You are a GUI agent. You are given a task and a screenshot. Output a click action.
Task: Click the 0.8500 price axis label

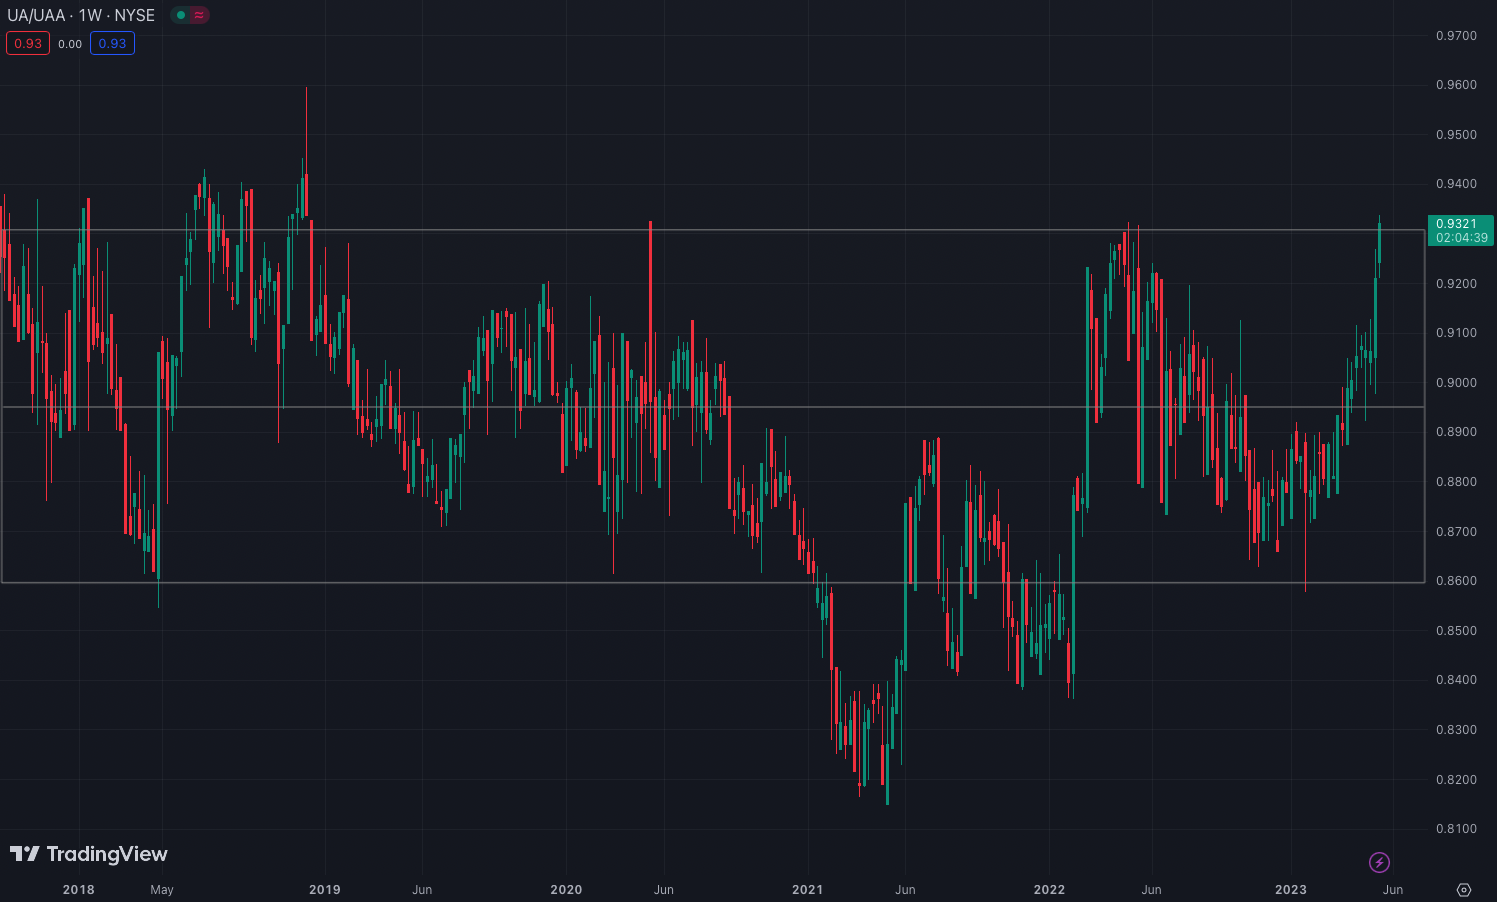(1456, 631)
